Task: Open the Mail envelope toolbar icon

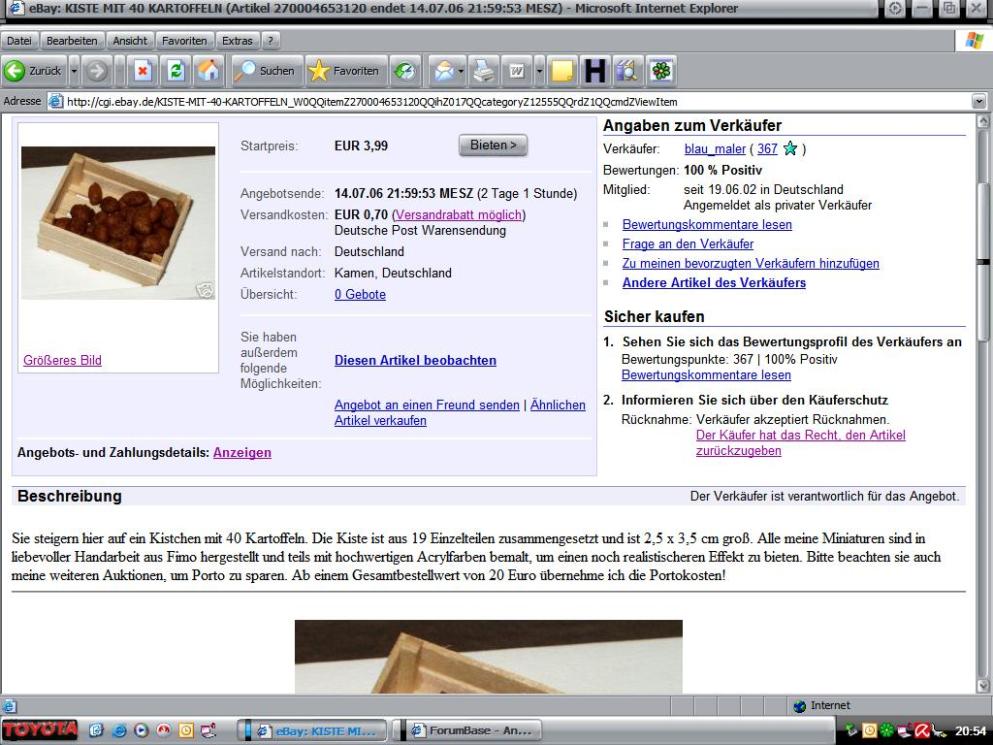Action: [444, 71]
